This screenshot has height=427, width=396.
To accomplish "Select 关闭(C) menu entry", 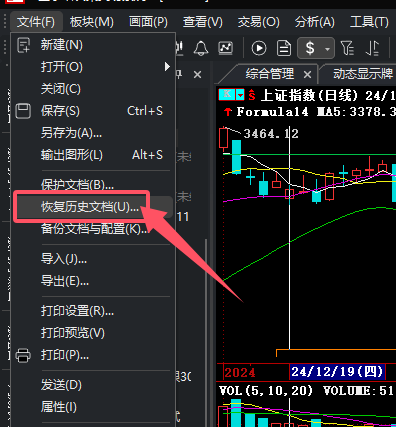I will pyautogui.click(x=93, y=89).
